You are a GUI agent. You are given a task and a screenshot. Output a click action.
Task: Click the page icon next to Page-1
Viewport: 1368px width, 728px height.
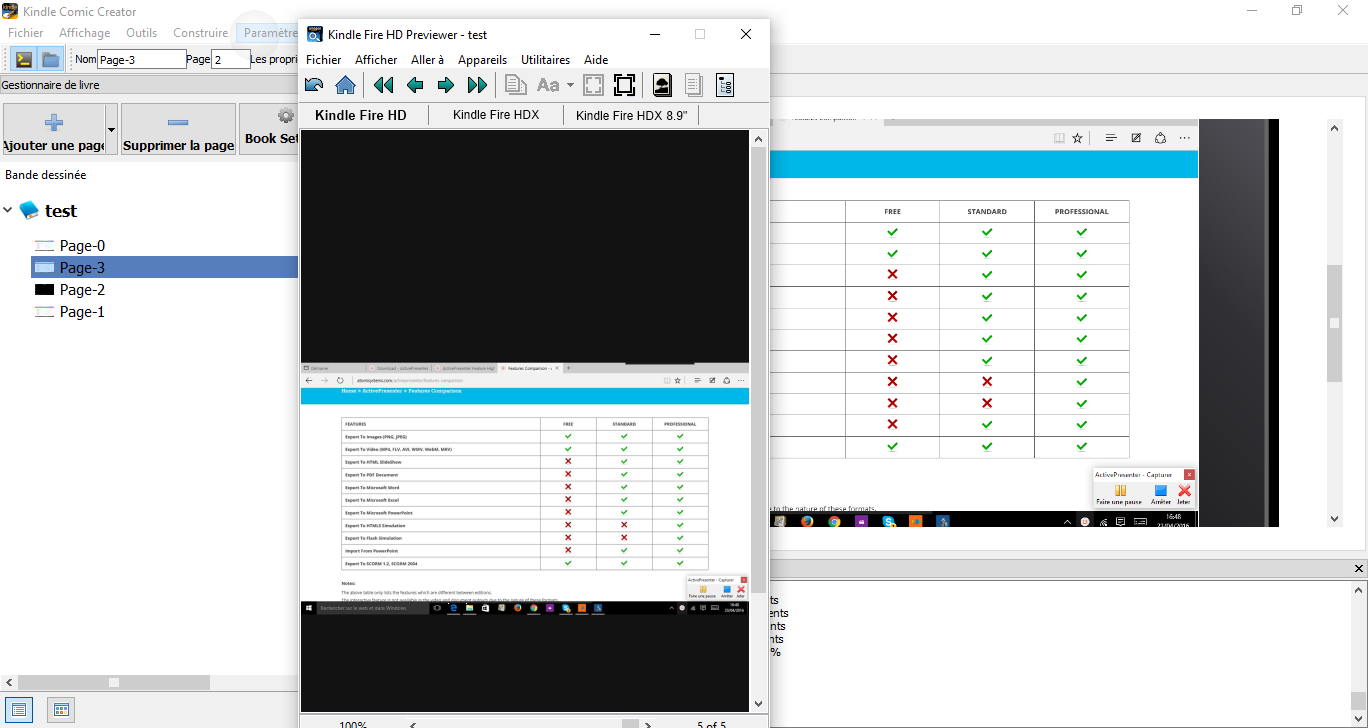(44, 312)
